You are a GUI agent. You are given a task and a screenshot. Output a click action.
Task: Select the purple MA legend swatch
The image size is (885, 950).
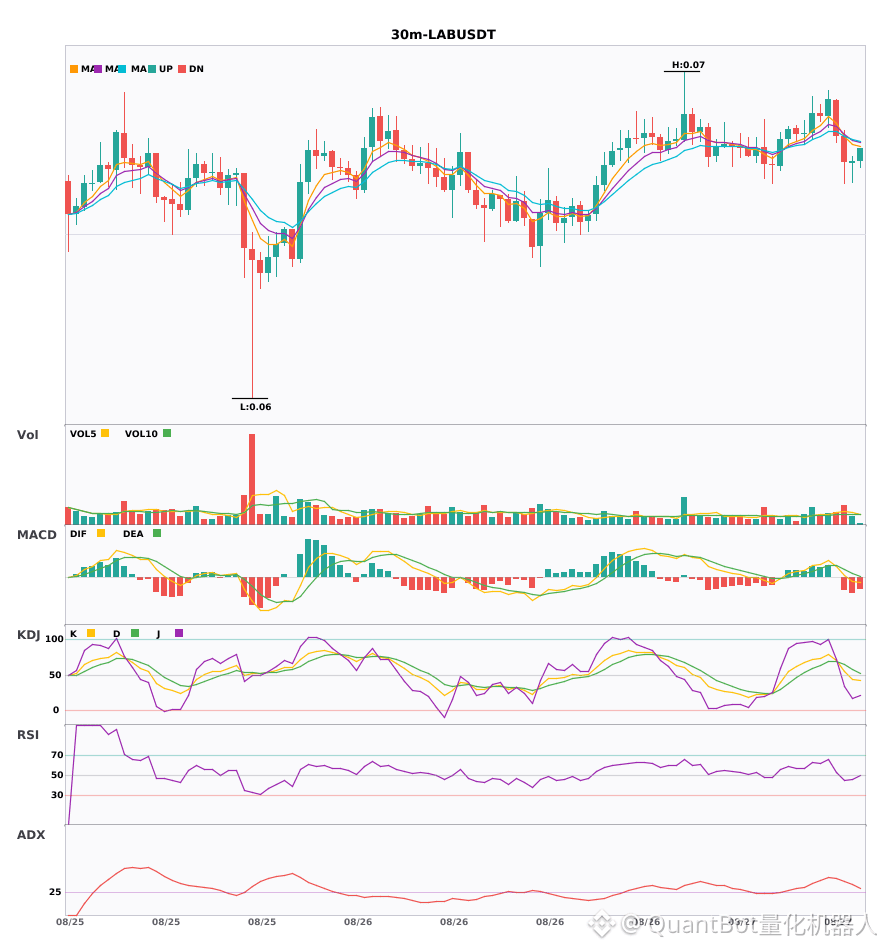pyautogui.click(x=98, y=69)
